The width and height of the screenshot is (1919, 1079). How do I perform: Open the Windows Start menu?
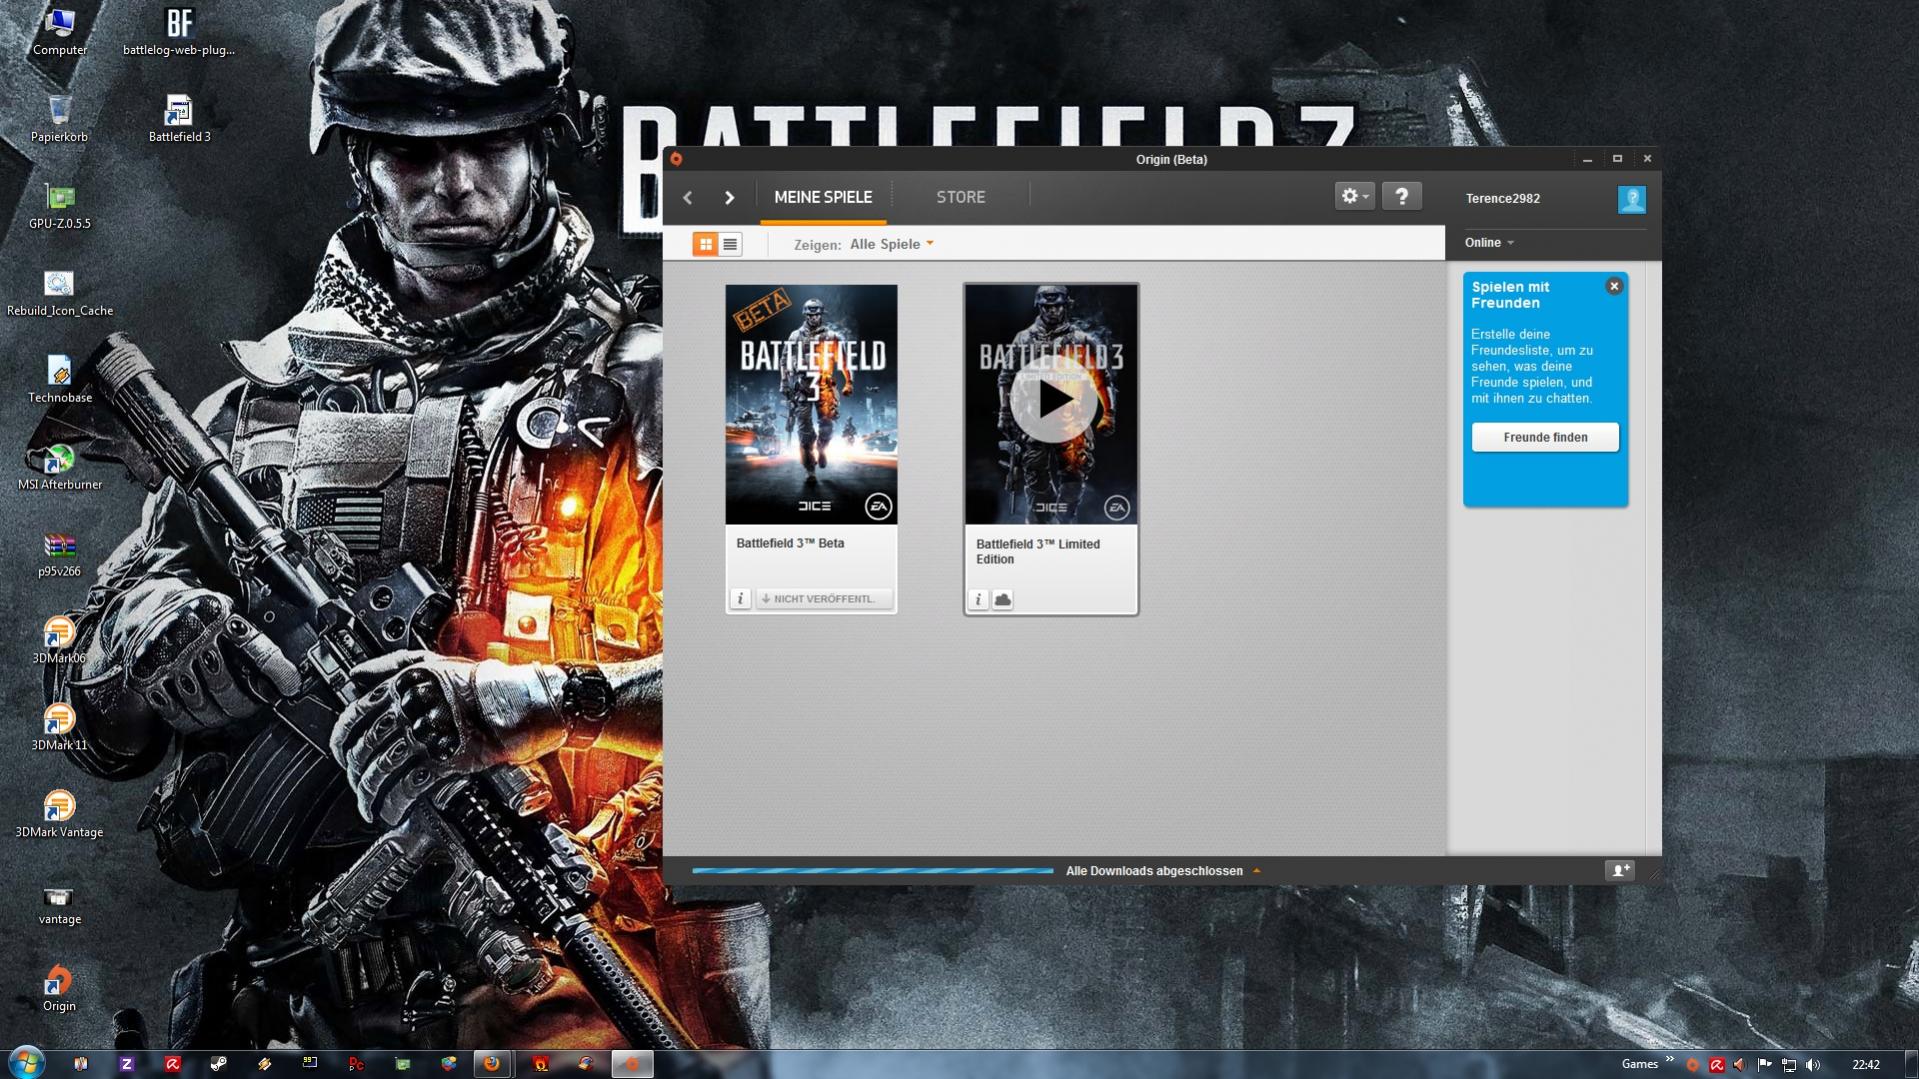click(x=26, y=1063)
